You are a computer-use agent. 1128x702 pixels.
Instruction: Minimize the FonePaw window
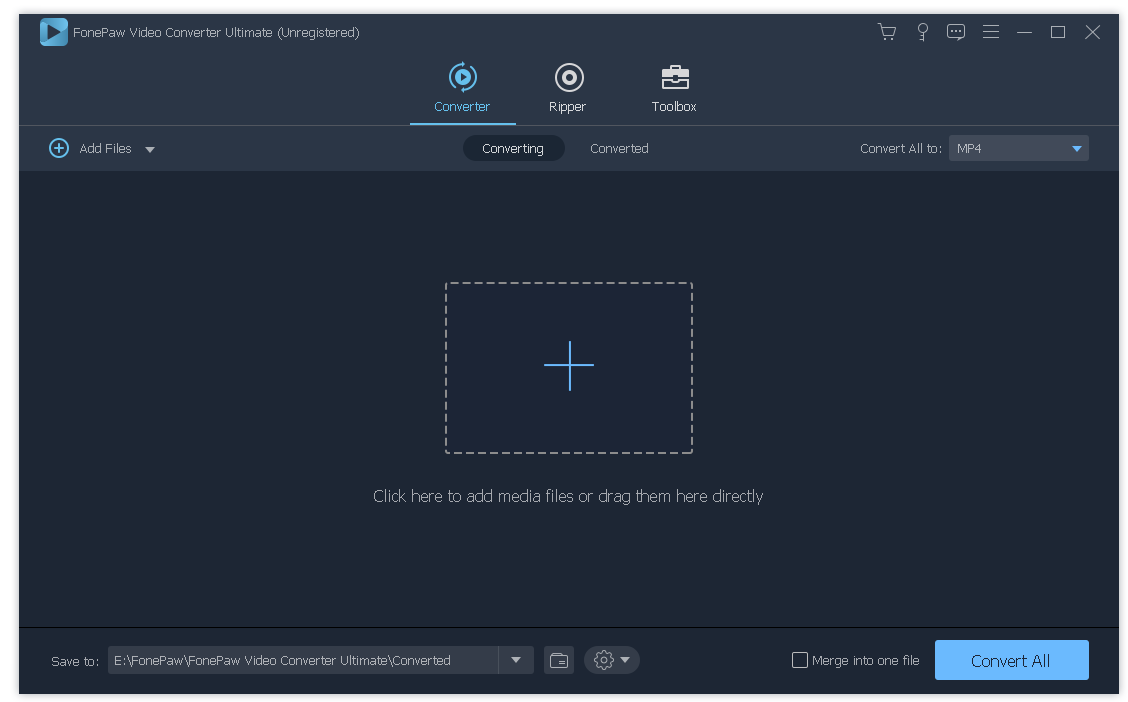[1024, 32]
